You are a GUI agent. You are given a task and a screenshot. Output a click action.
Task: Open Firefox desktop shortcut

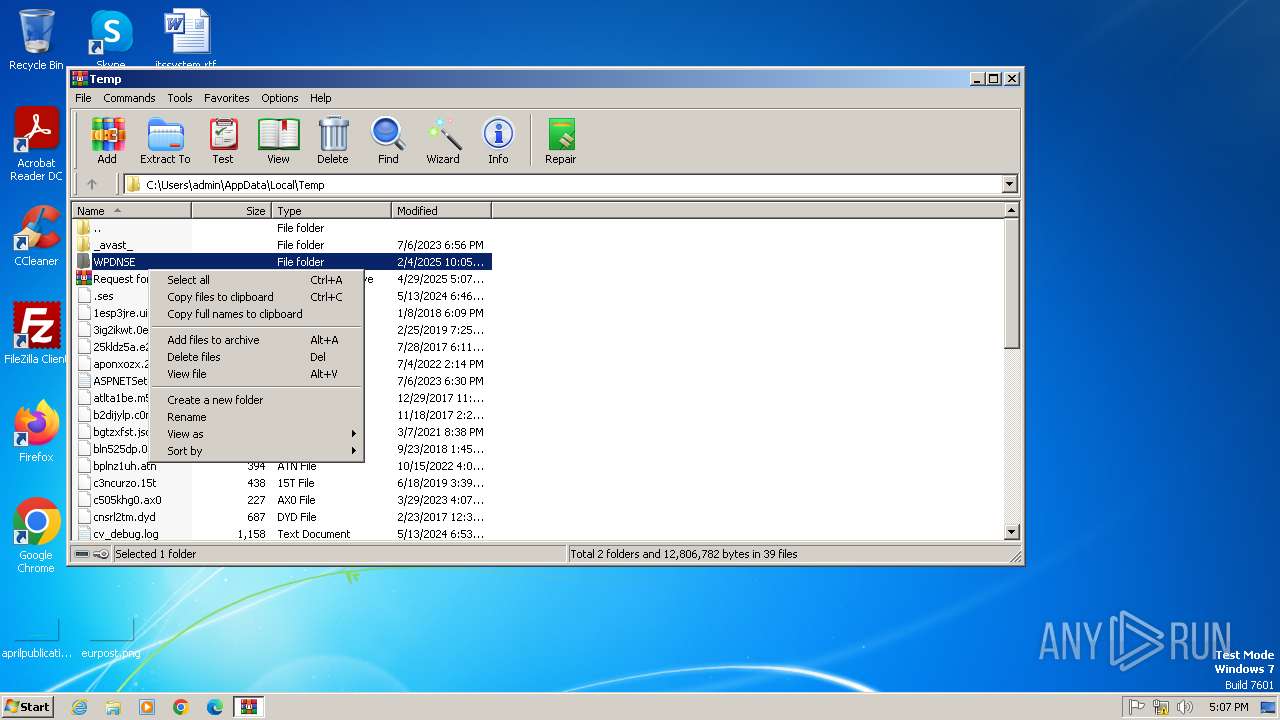point(36,432)
